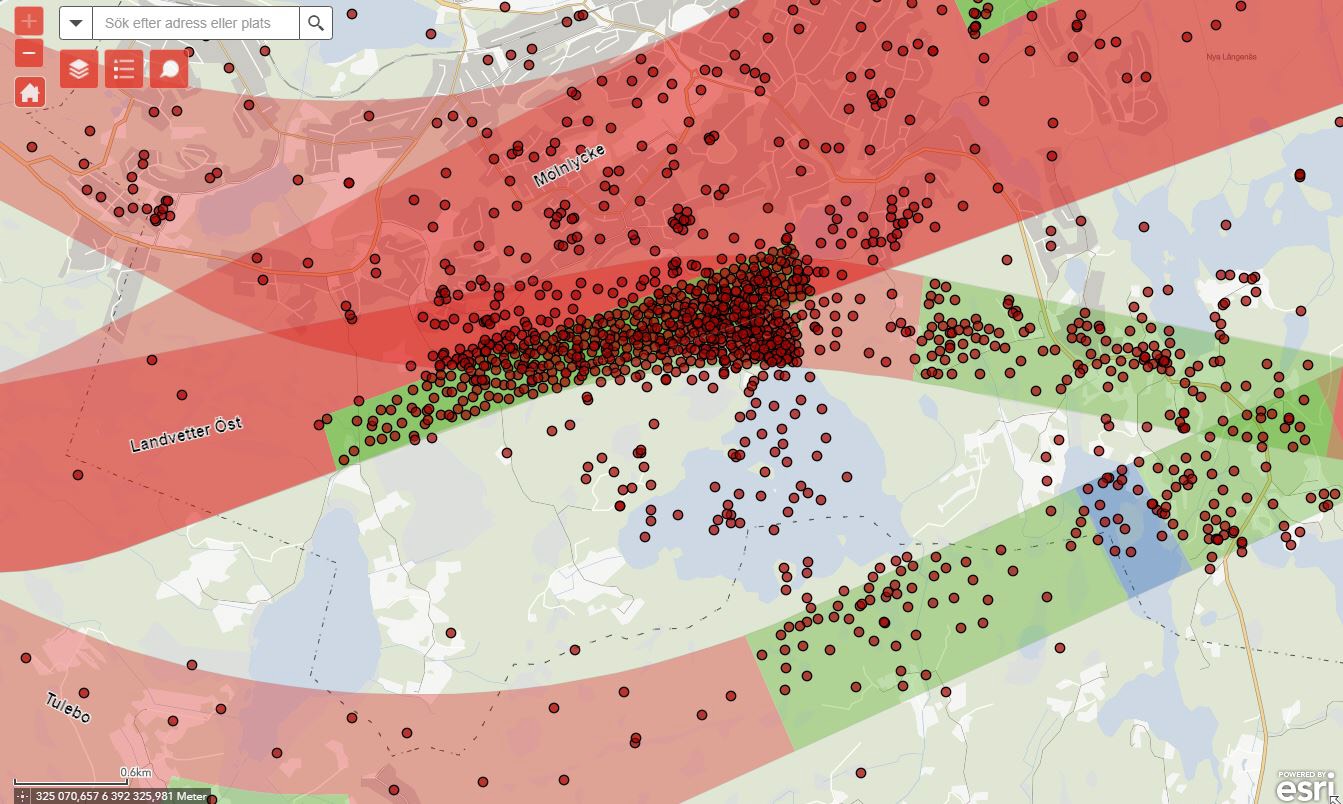This screenshot has width=1343, height=804.
Task: Select the Nya Långenäs label
Action: [x=1230, y=57]
